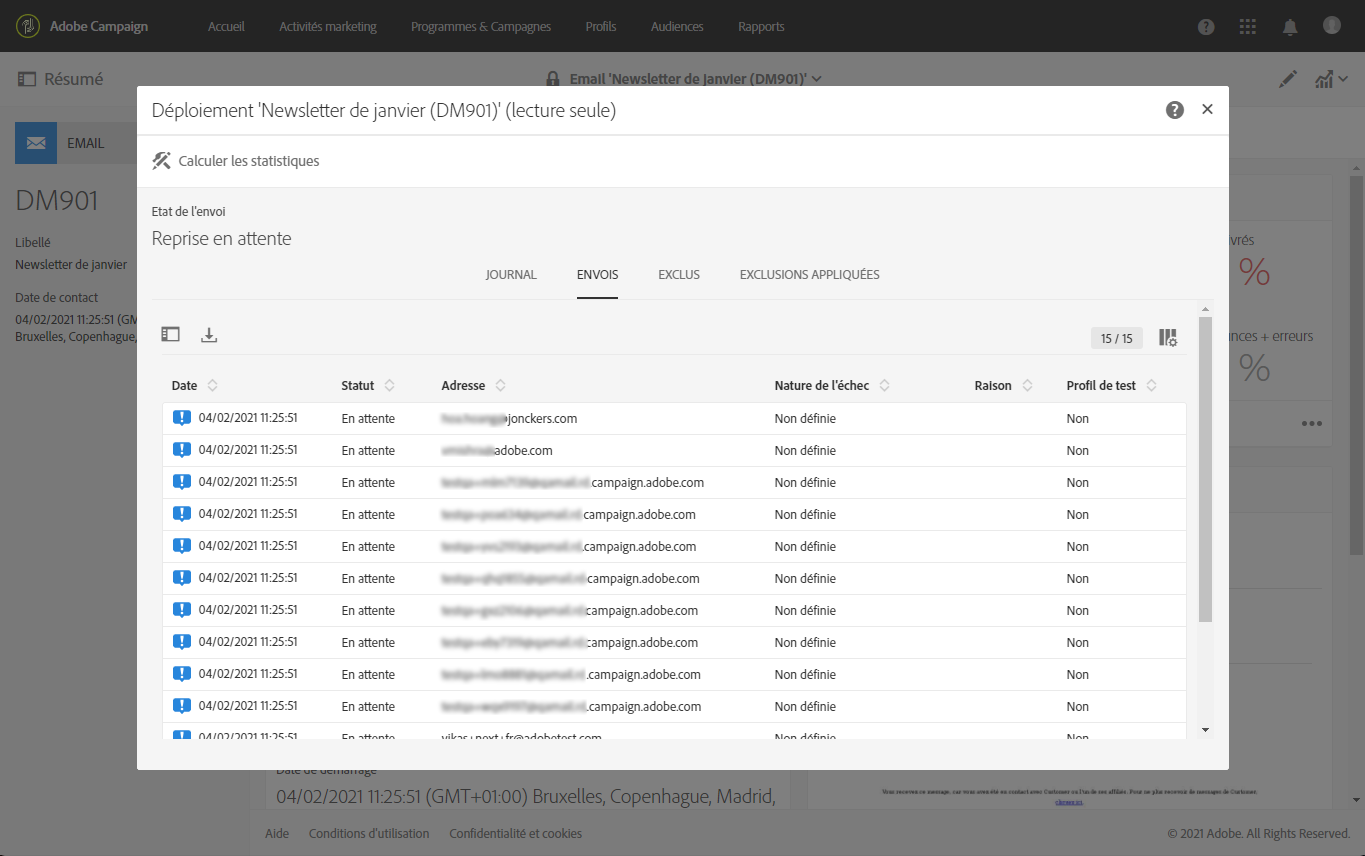Sort by the Adresse column arrows
The width and height of the screenshot is (1365, 856).
(x=500, y=386)
